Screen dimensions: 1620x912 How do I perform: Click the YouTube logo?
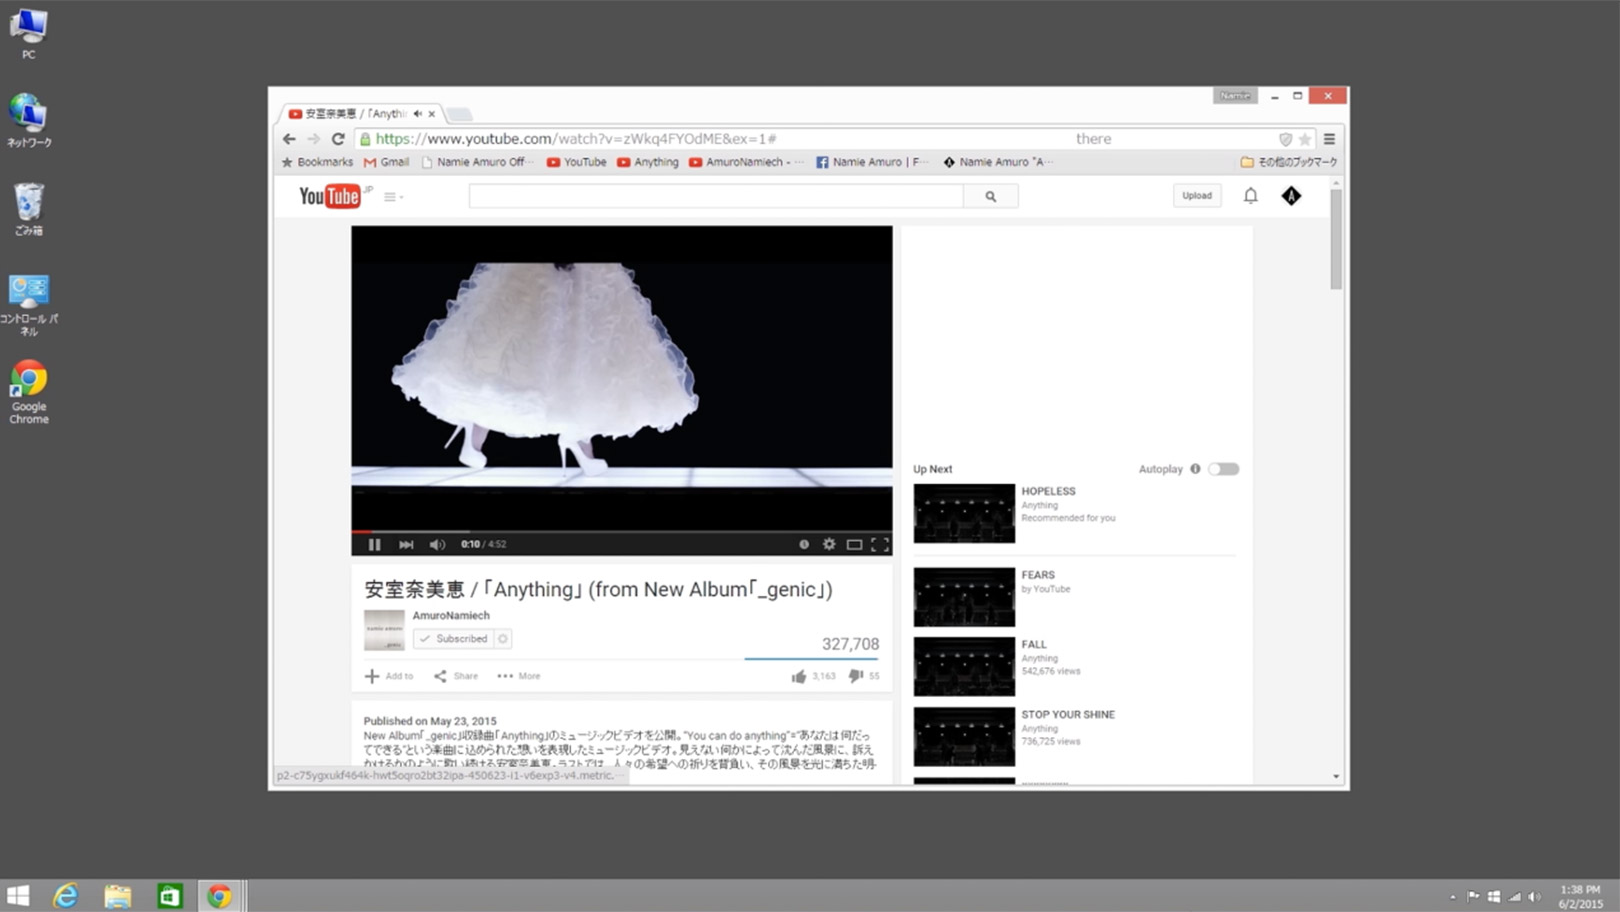[329, 196]
